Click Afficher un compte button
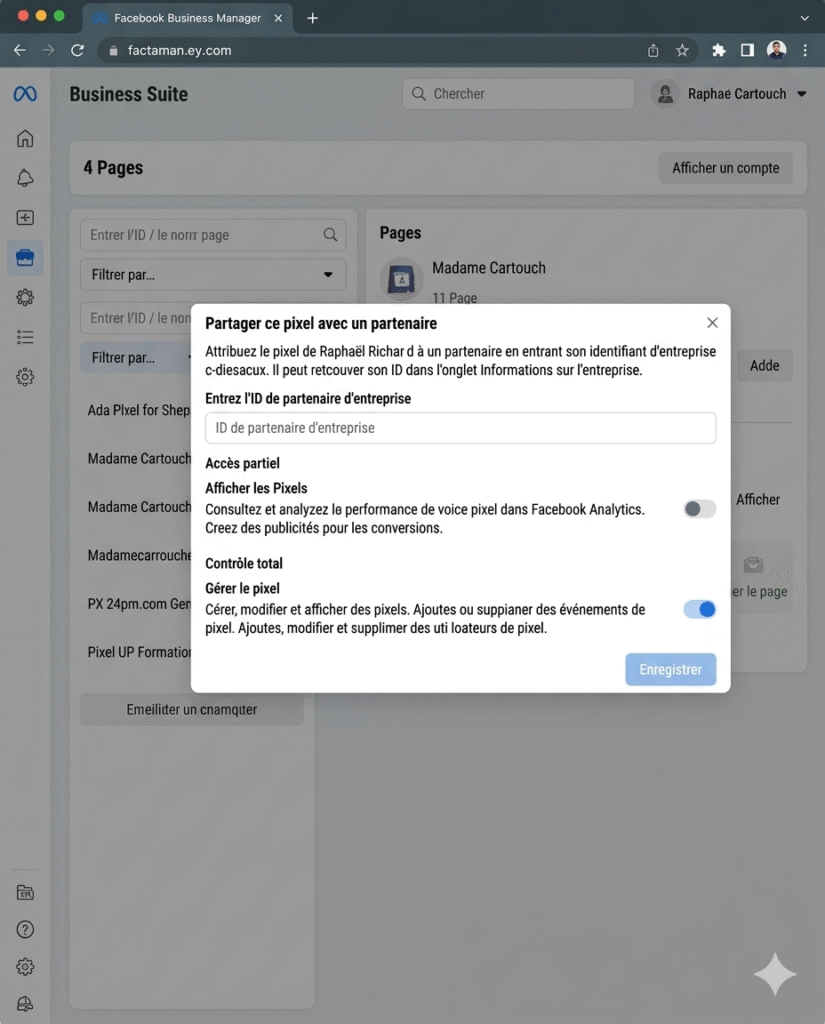Viewport: 825px width, 1024px height. coord(725,168)
